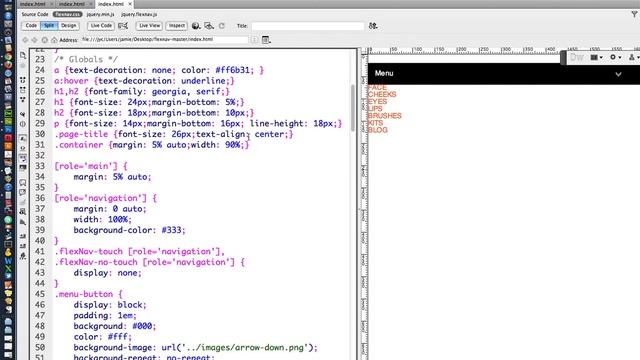
Task: Click the EYES link
Action: click(378, 102)
